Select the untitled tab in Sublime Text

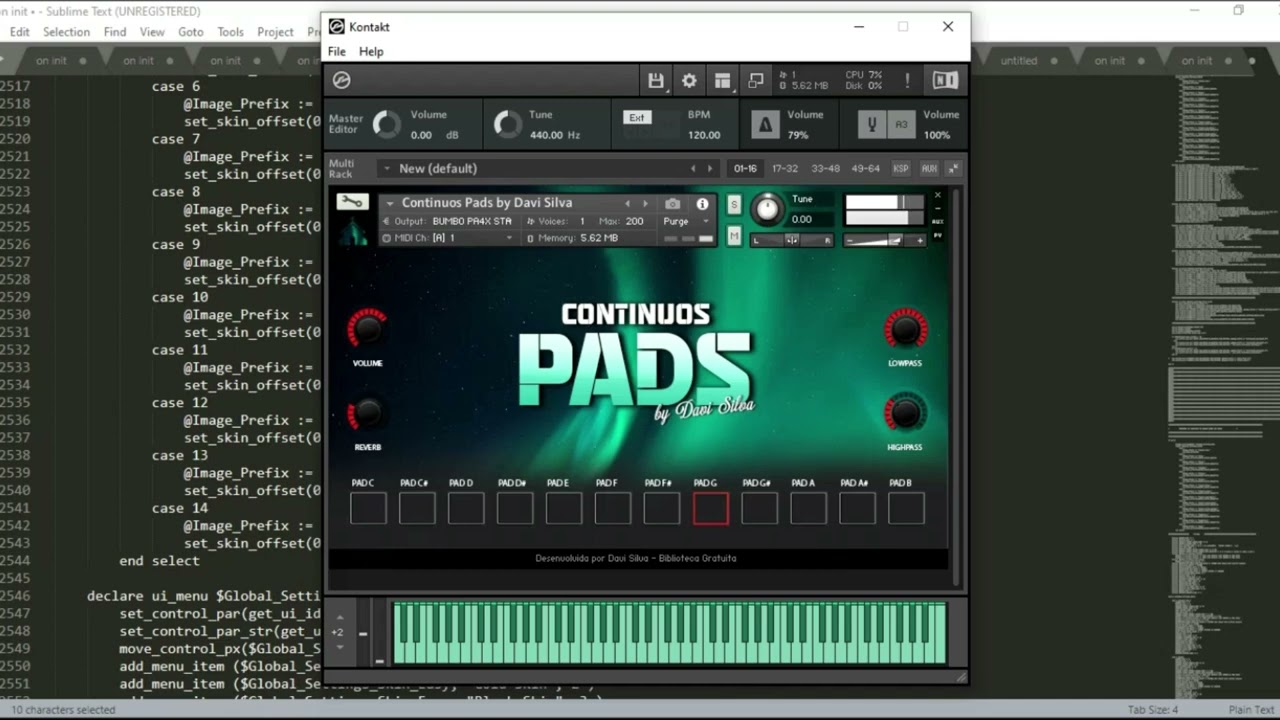pos(1020,61)
